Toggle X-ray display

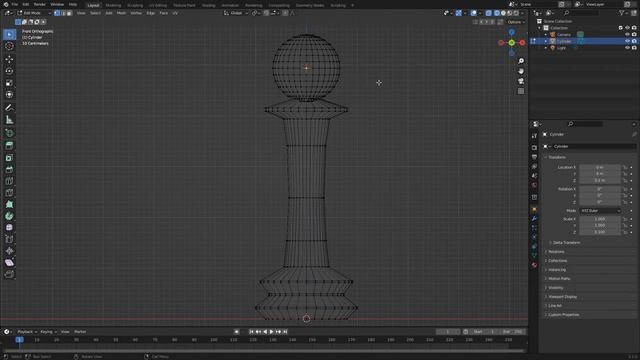click(489, 13)
